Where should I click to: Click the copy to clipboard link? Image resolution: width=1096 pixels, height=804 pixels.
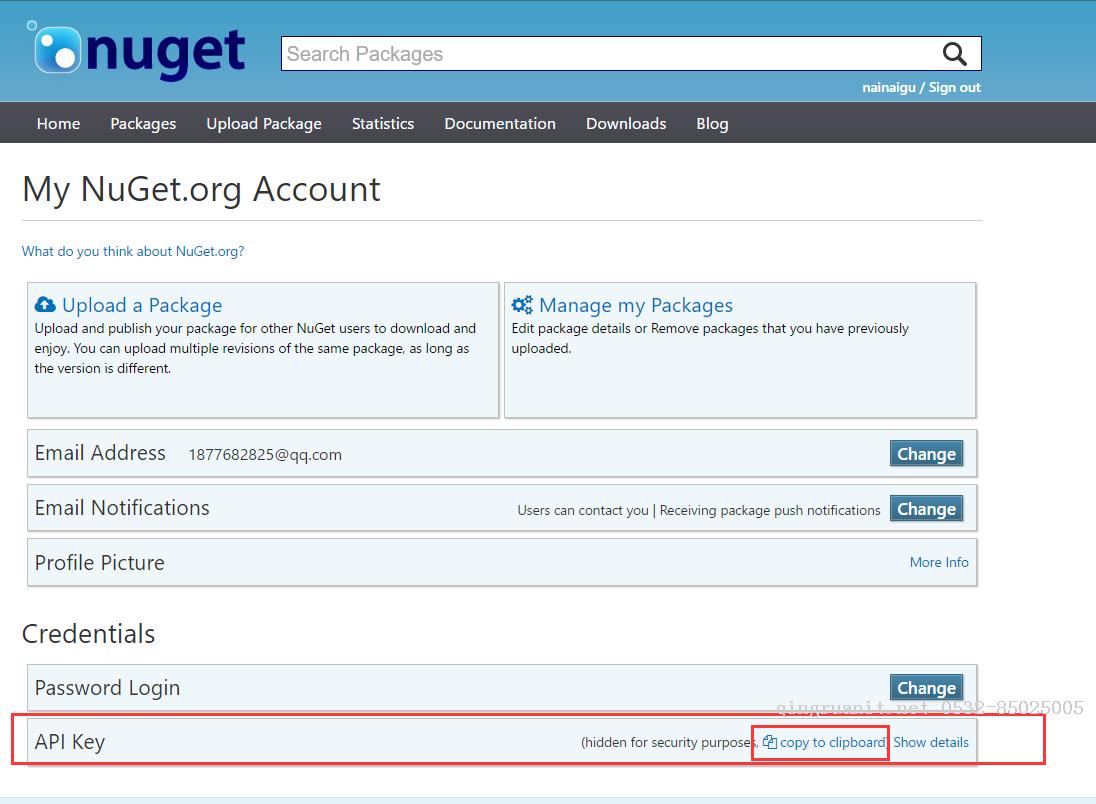click(x=833, y=742)
